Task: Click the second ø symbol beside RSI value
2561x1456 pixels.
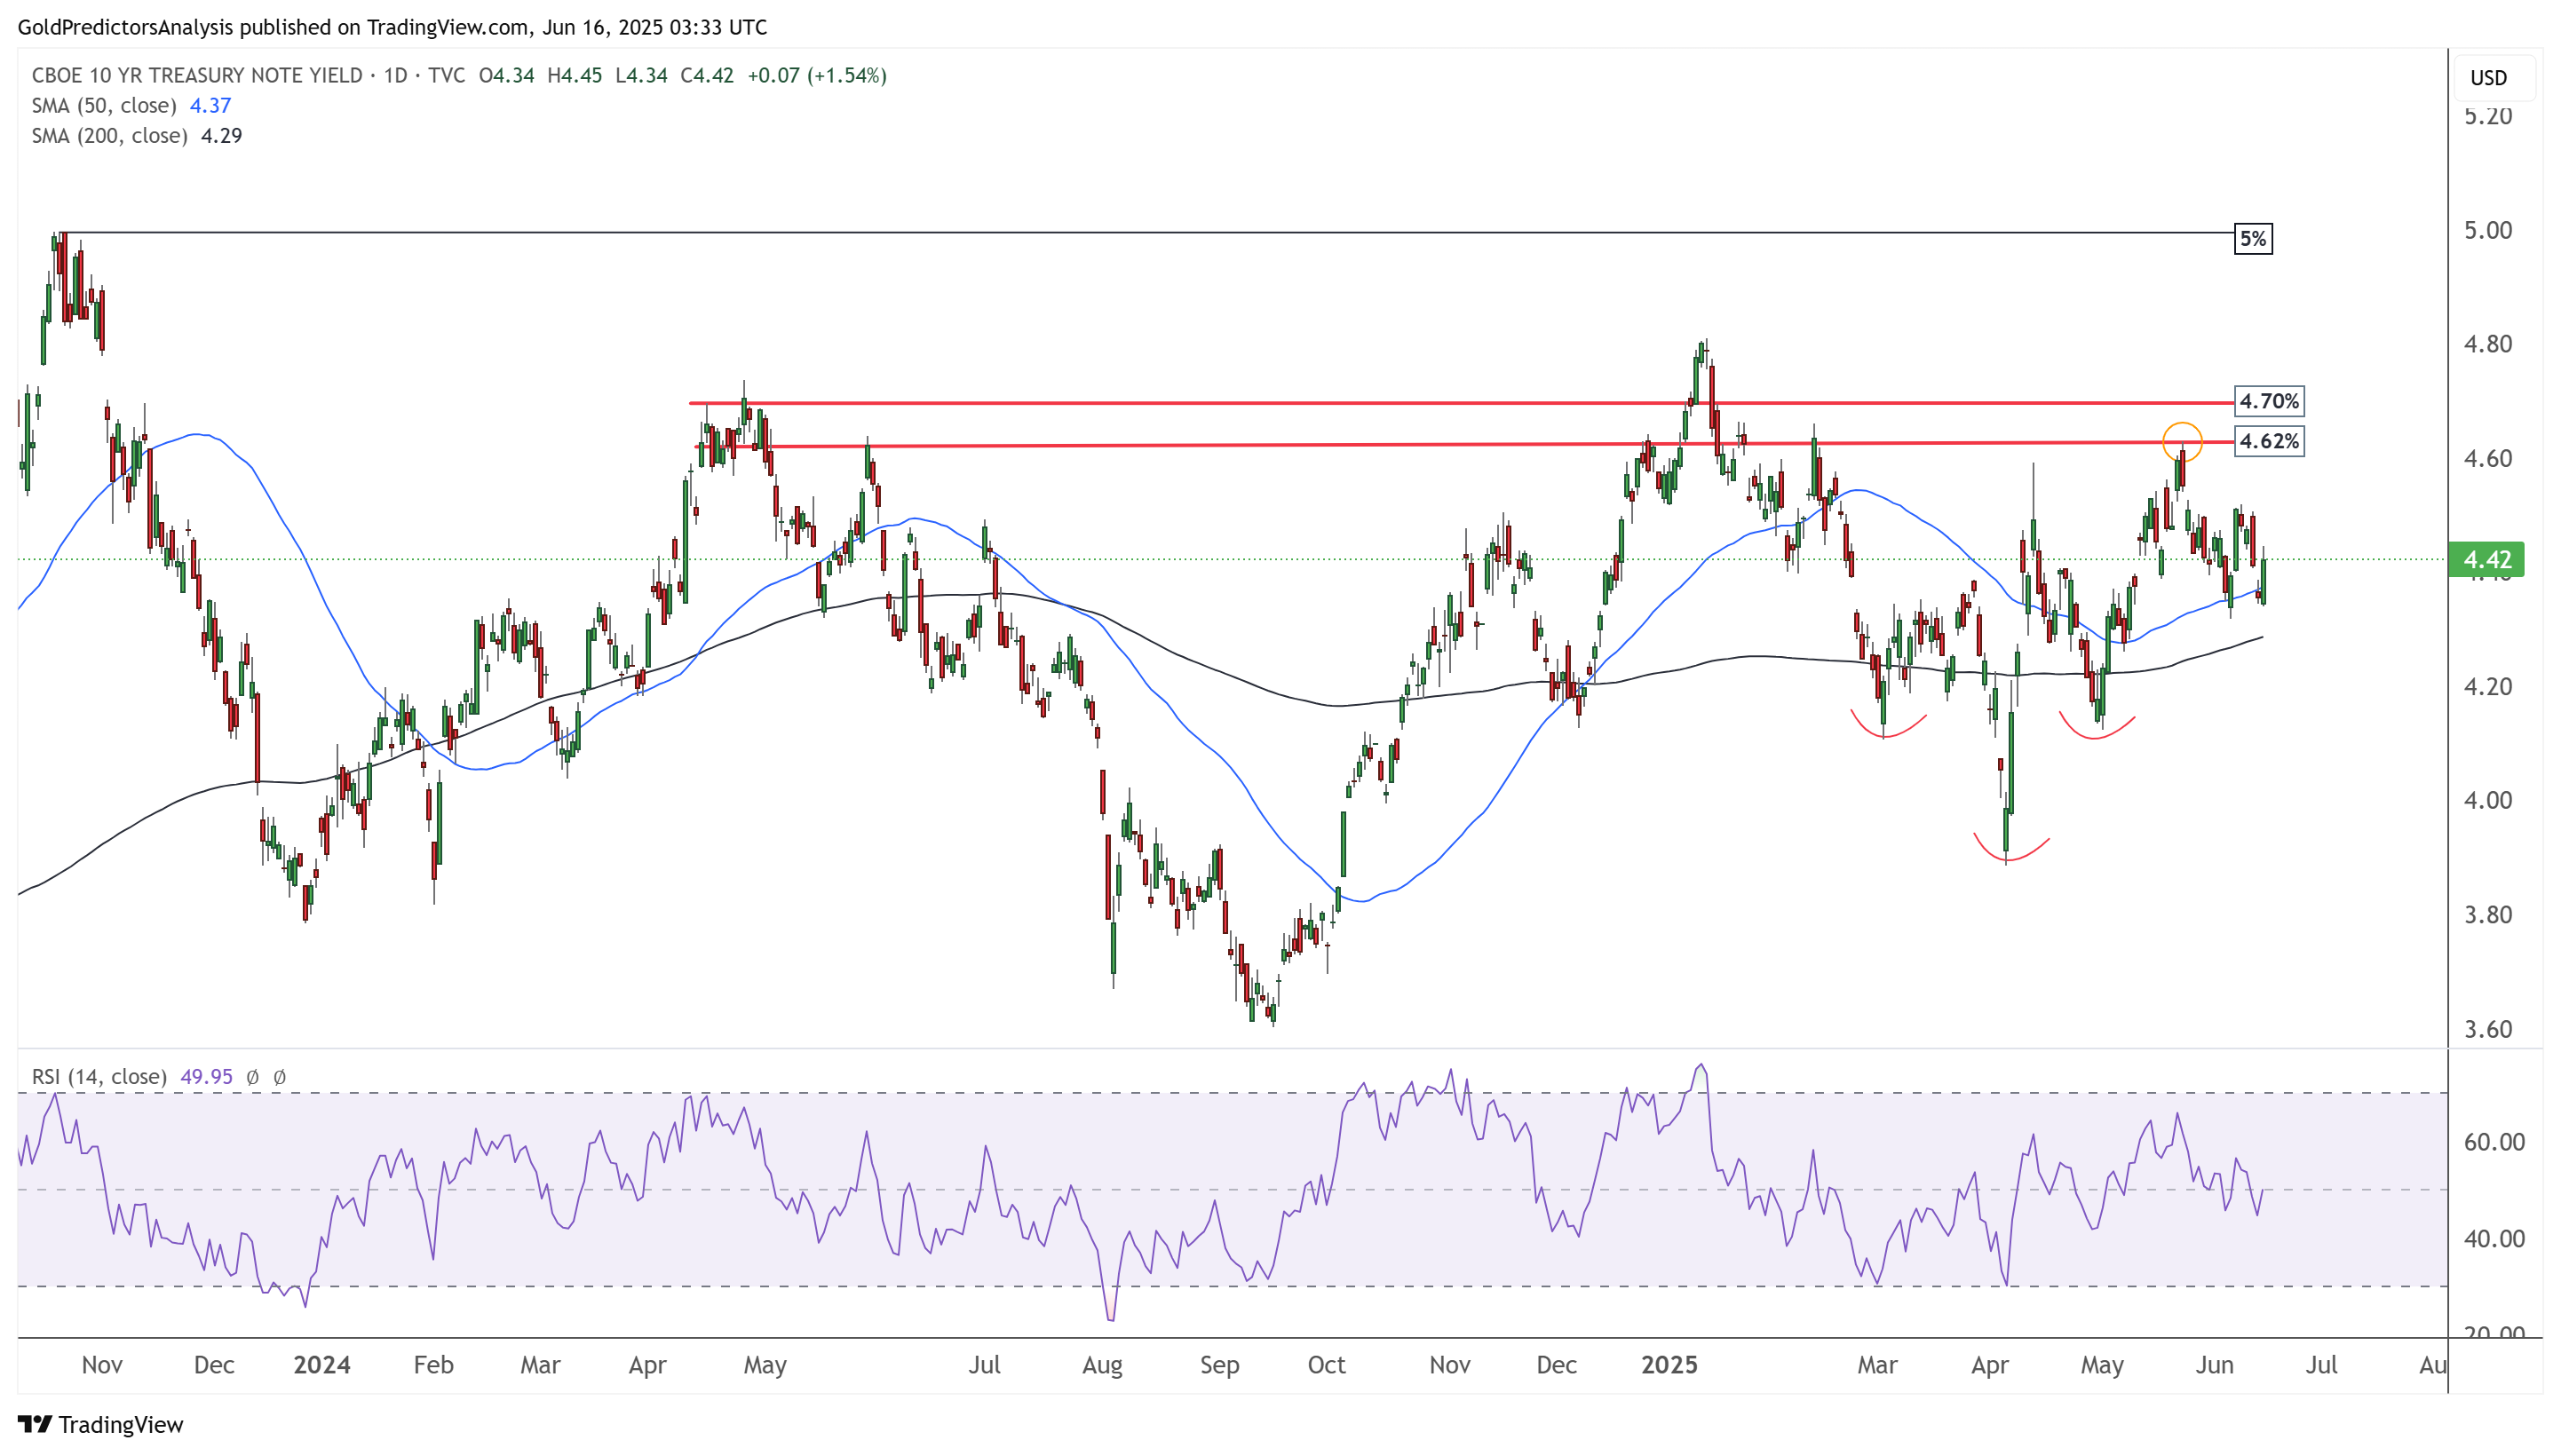Action: [280, 1077]
